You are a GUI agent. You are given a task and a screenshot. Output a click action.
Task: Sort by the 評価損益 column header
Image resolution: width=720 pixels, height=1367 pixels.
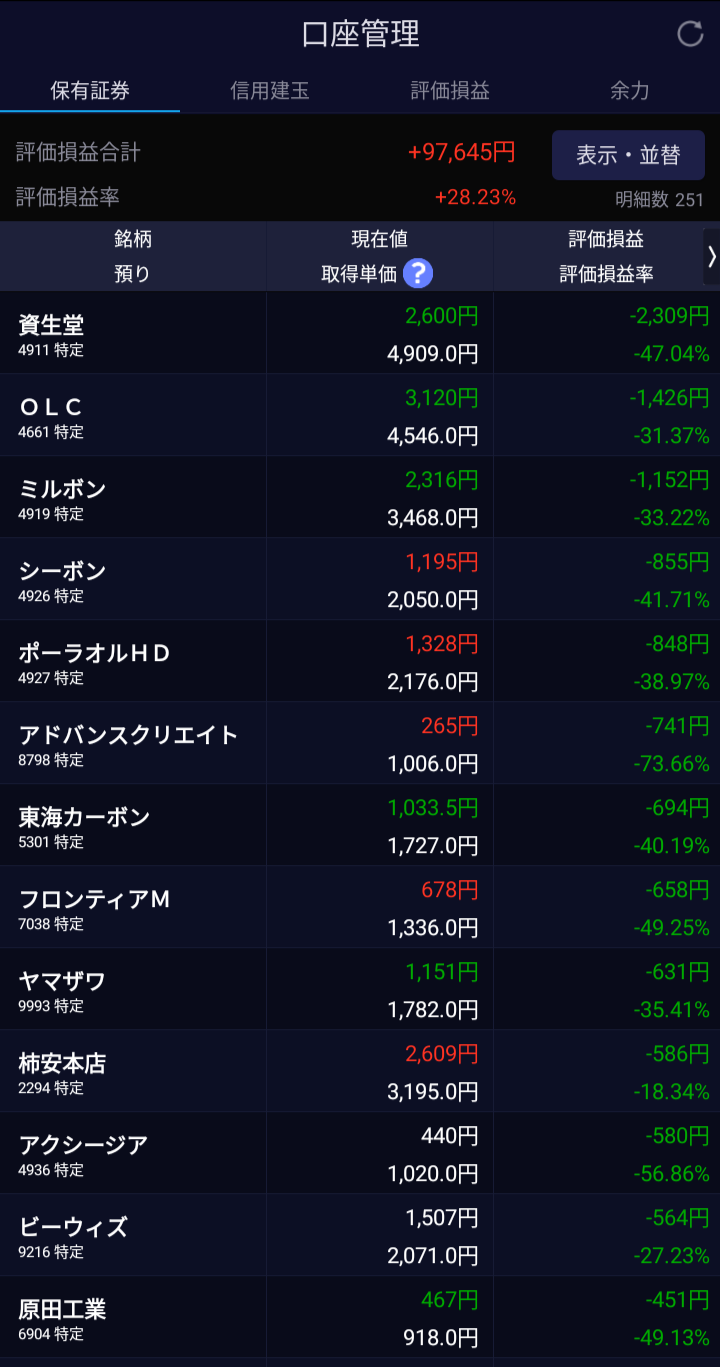pyautogui.click(x=606, y=239)
